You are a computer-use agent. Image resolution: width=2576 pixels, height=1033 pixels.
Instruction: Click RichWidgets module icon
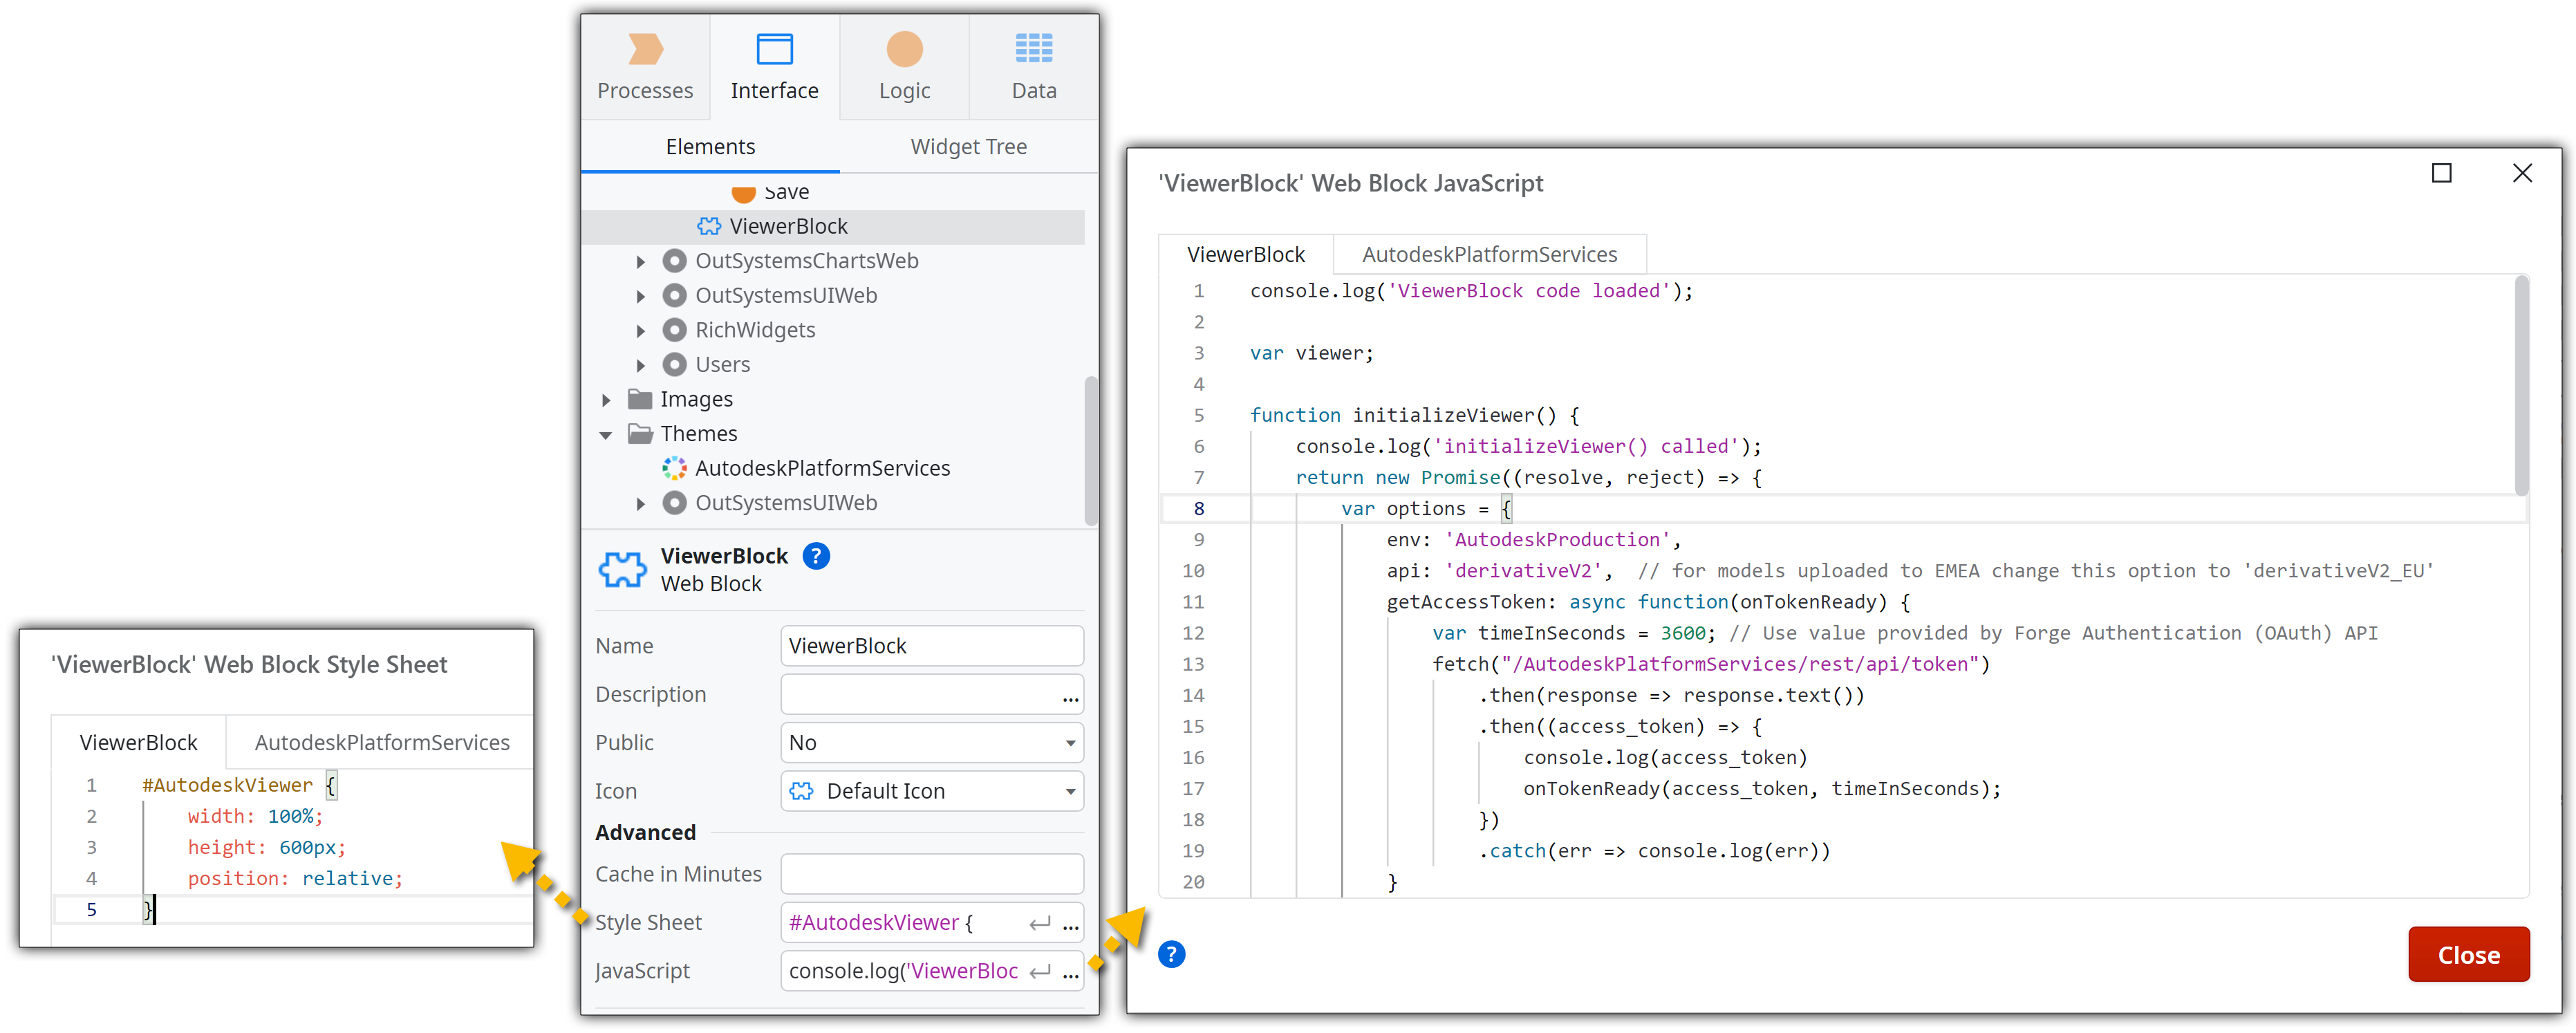coord(675,329)
